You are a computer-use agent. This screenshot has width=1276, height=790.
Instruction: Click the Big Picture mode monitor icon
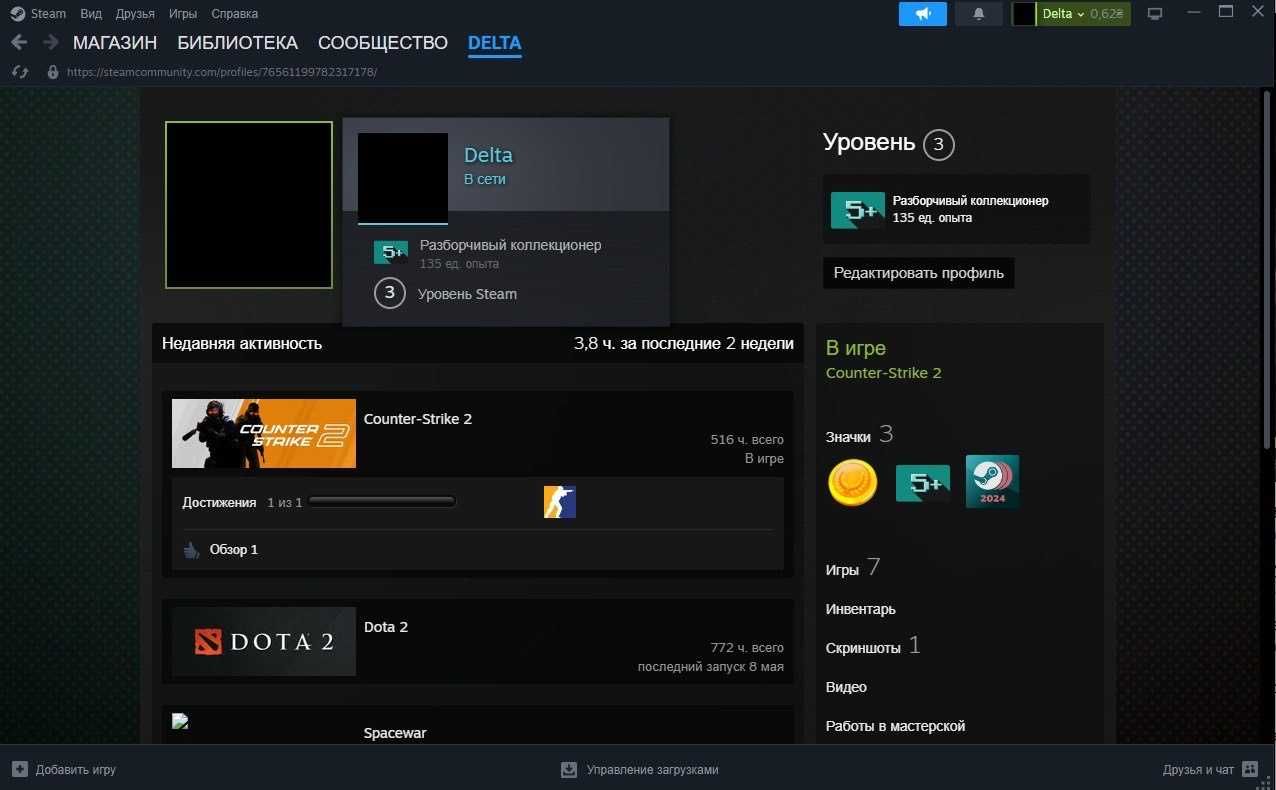(1155, 14)
